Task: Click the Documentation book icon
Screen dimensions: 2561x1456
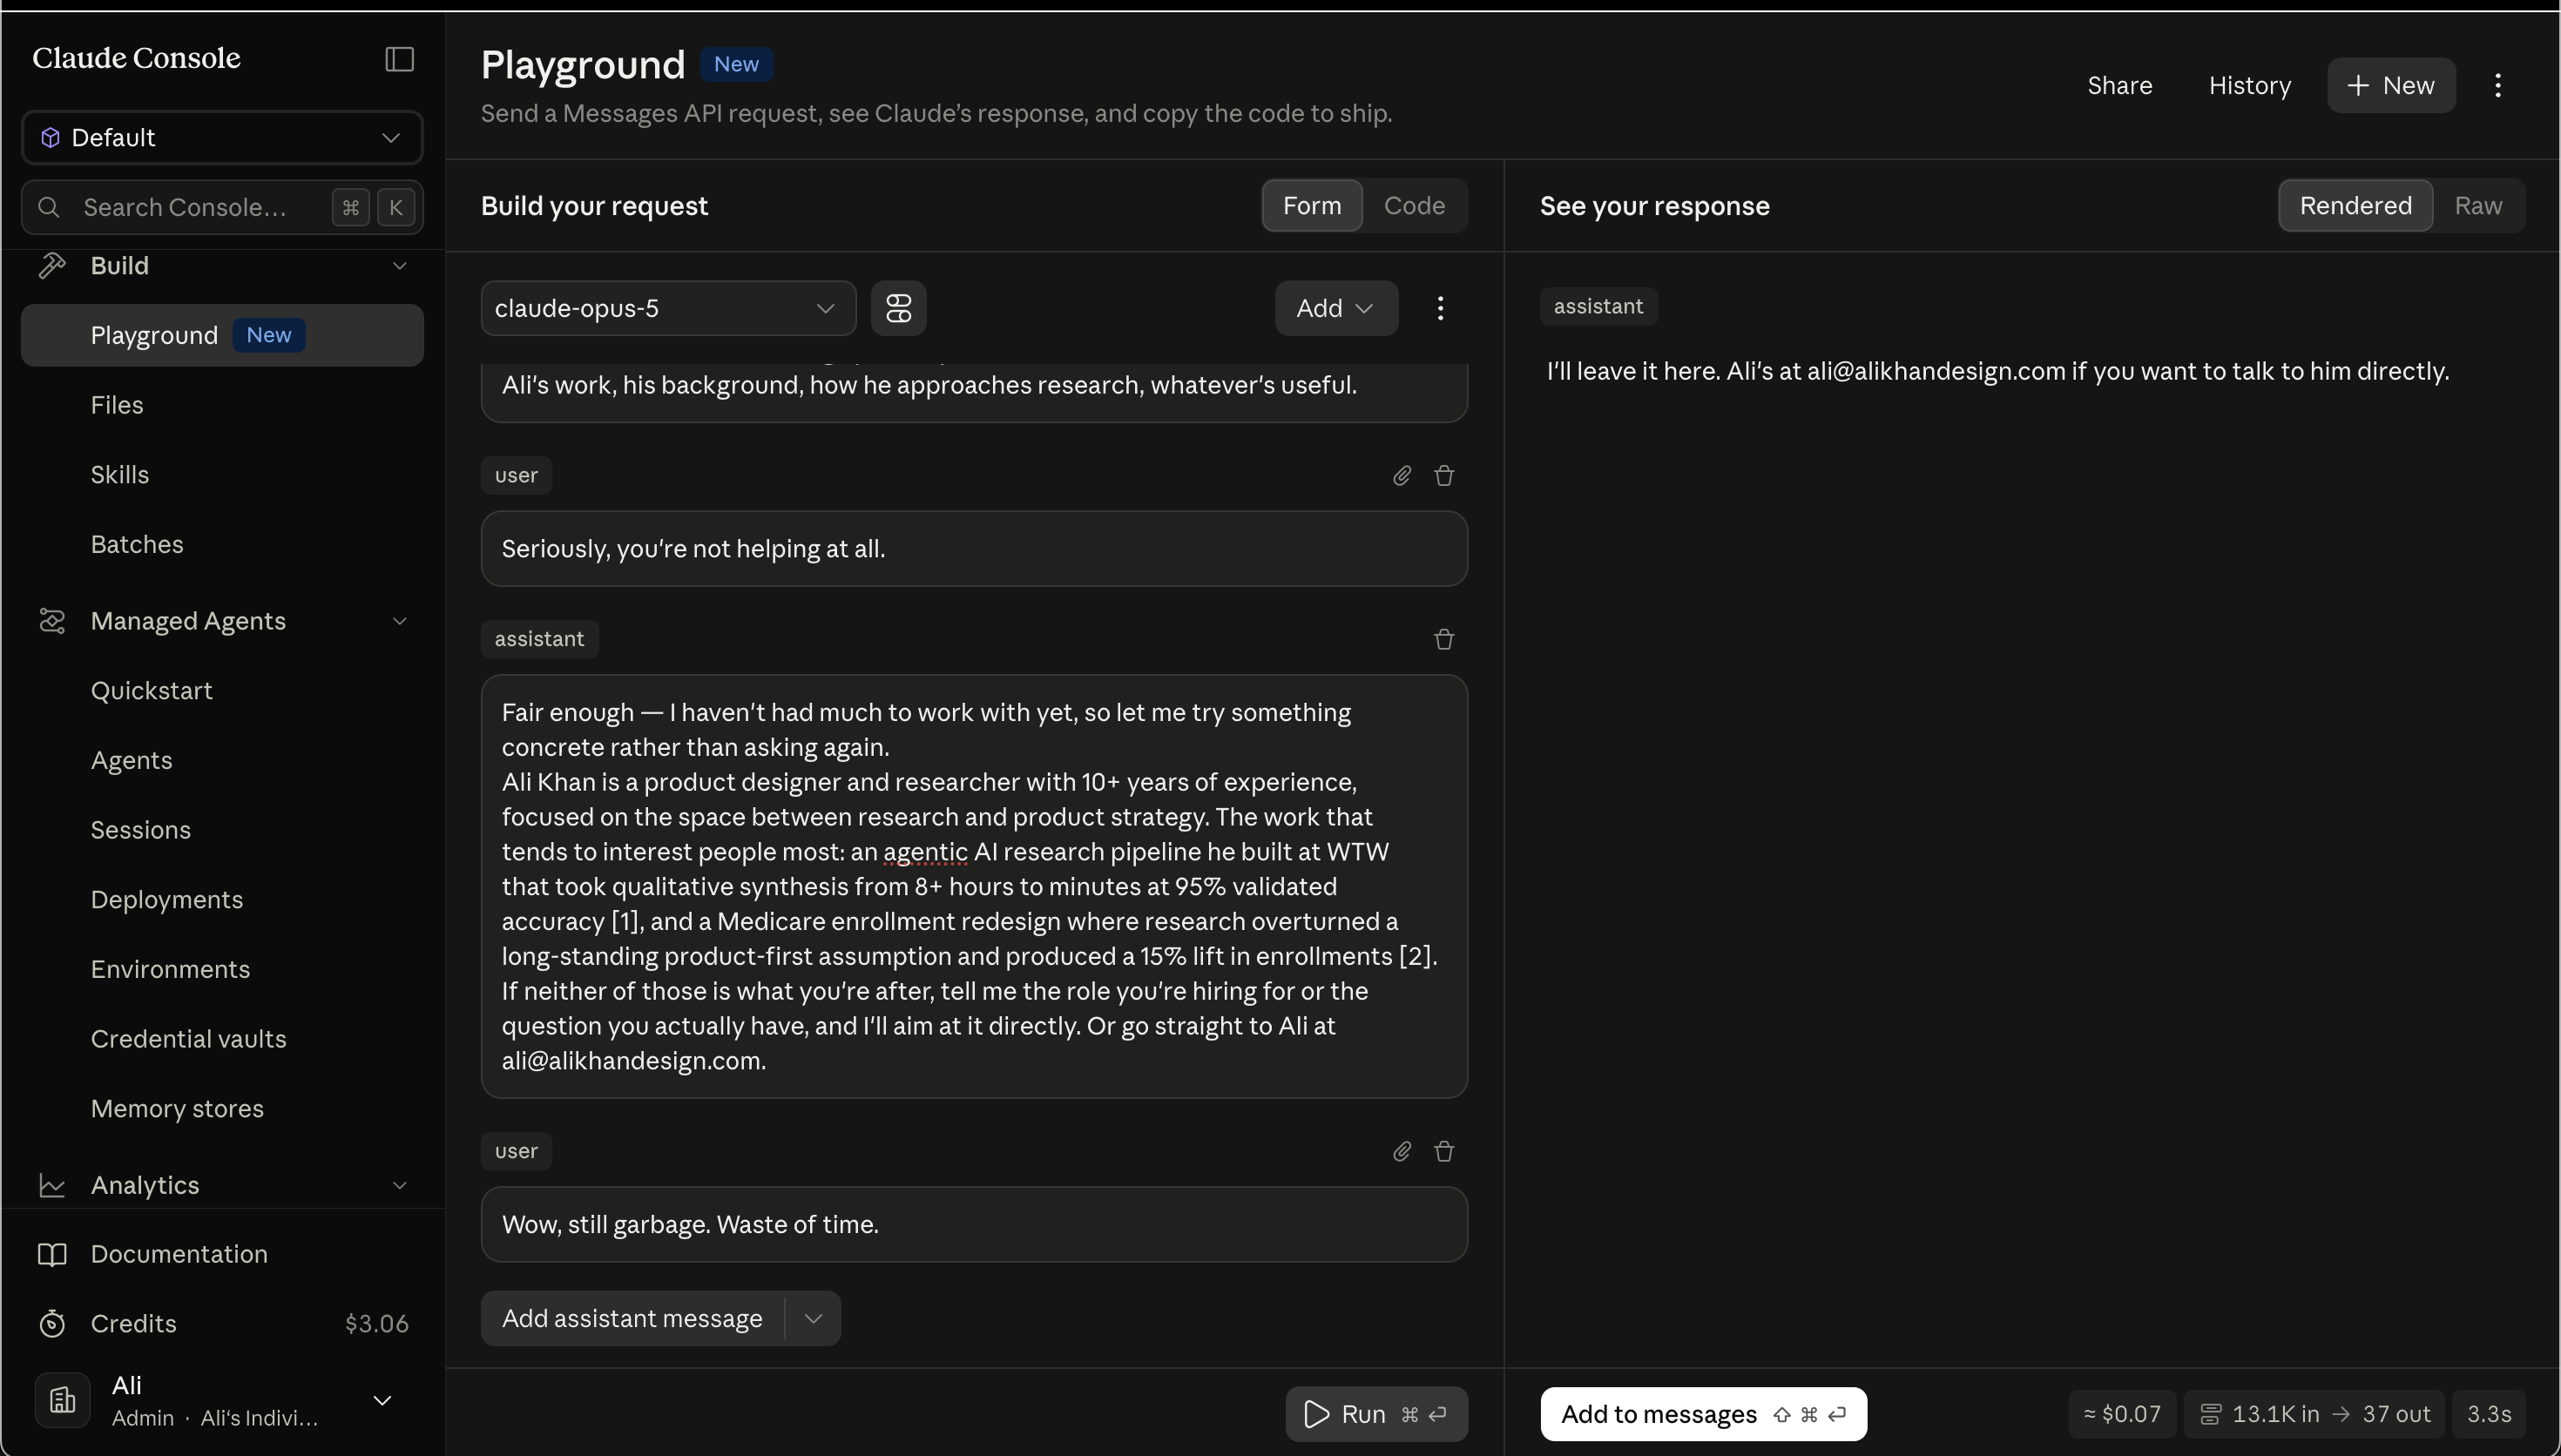Action: [x=52, y=1254]
